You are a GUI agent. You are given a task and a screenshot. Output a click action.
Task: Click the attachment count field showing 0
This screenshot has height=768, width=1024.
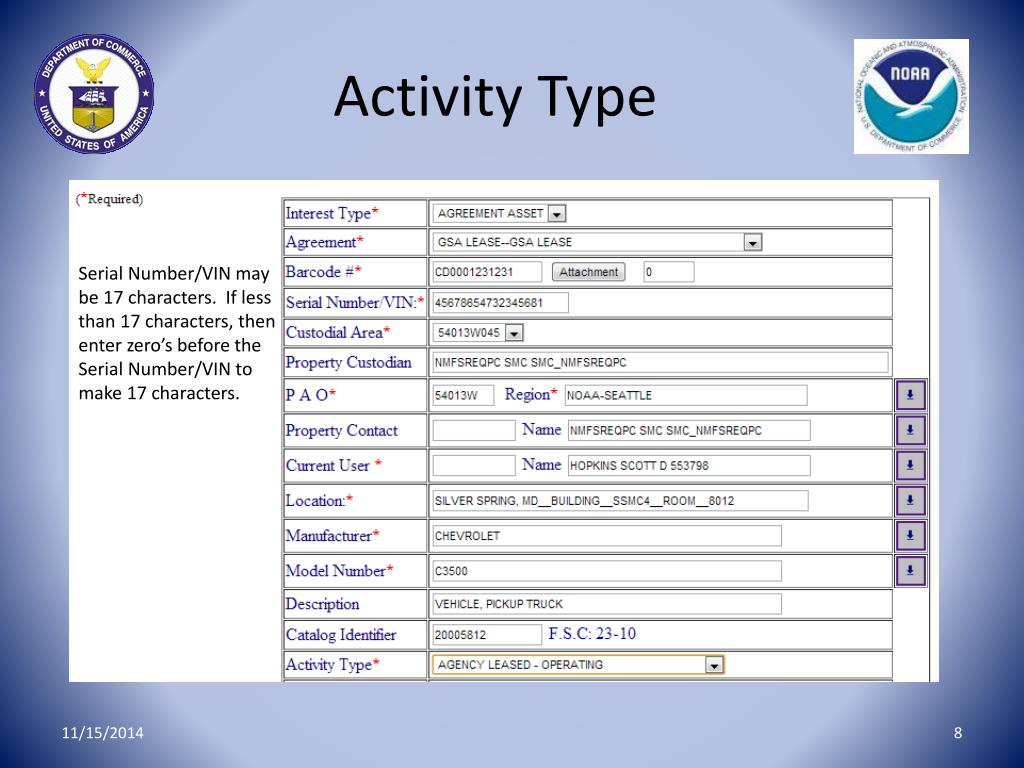tap(669, 272)
